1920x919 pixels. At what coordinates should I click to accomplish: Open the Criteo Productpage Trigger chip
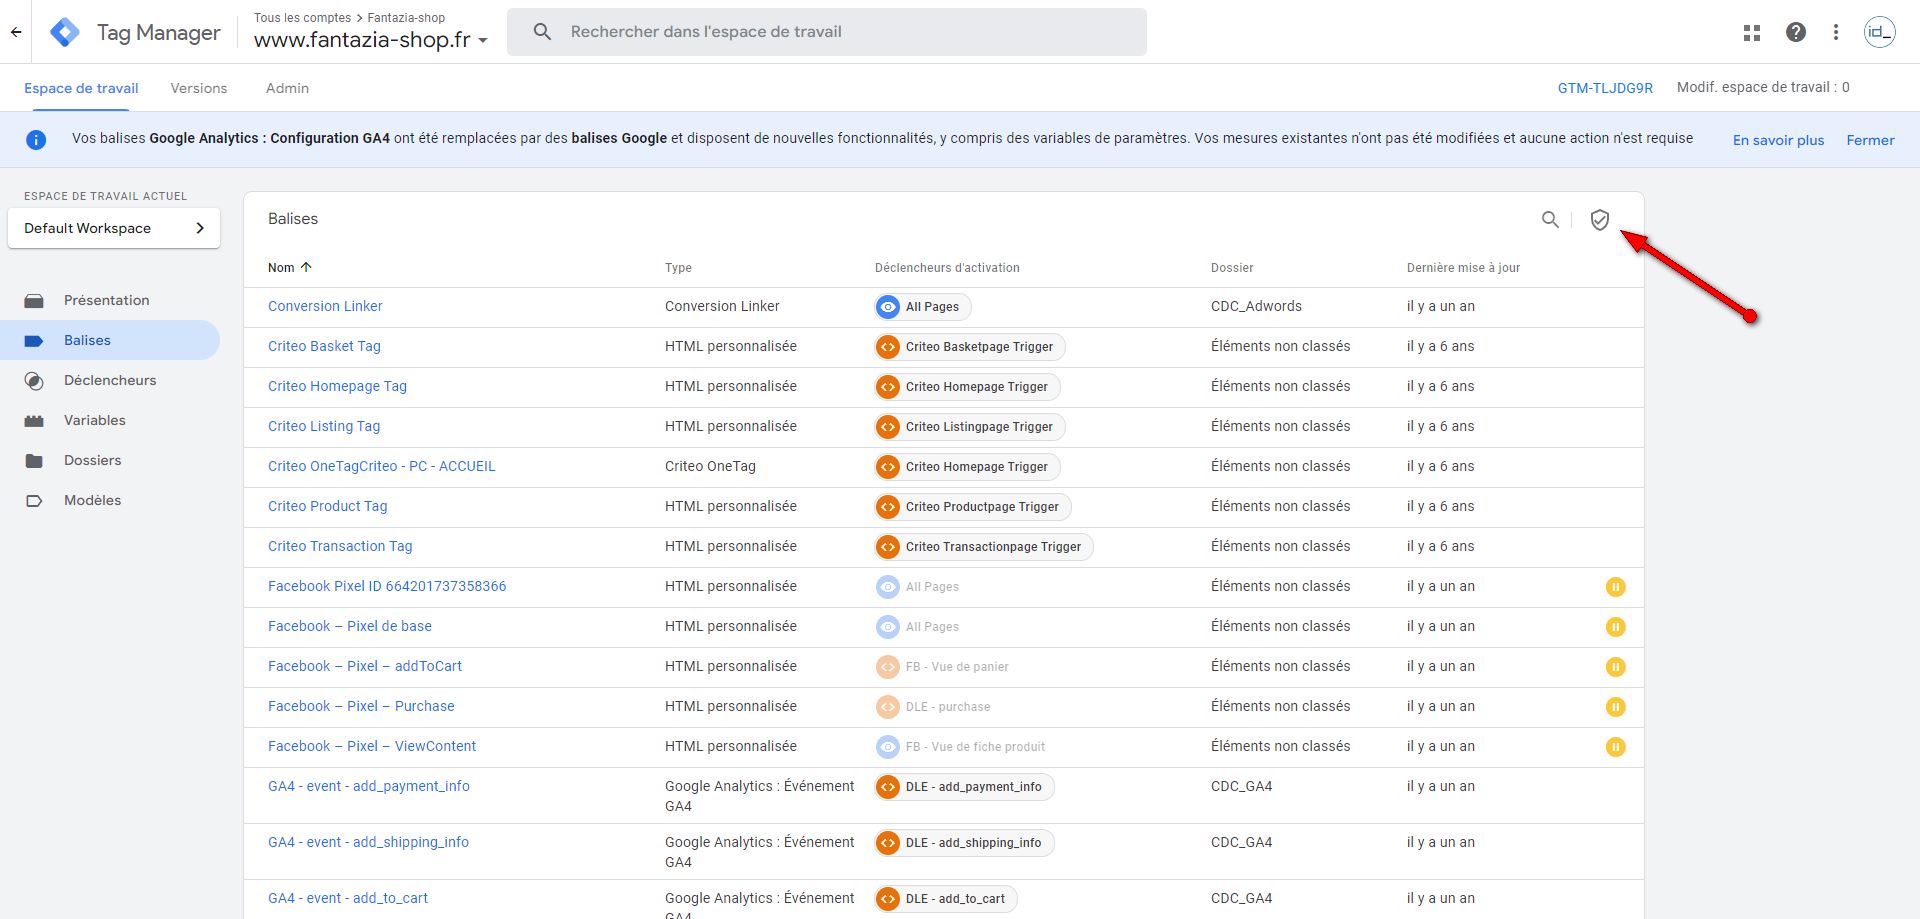pyautogui.click(x=973, y=507)
